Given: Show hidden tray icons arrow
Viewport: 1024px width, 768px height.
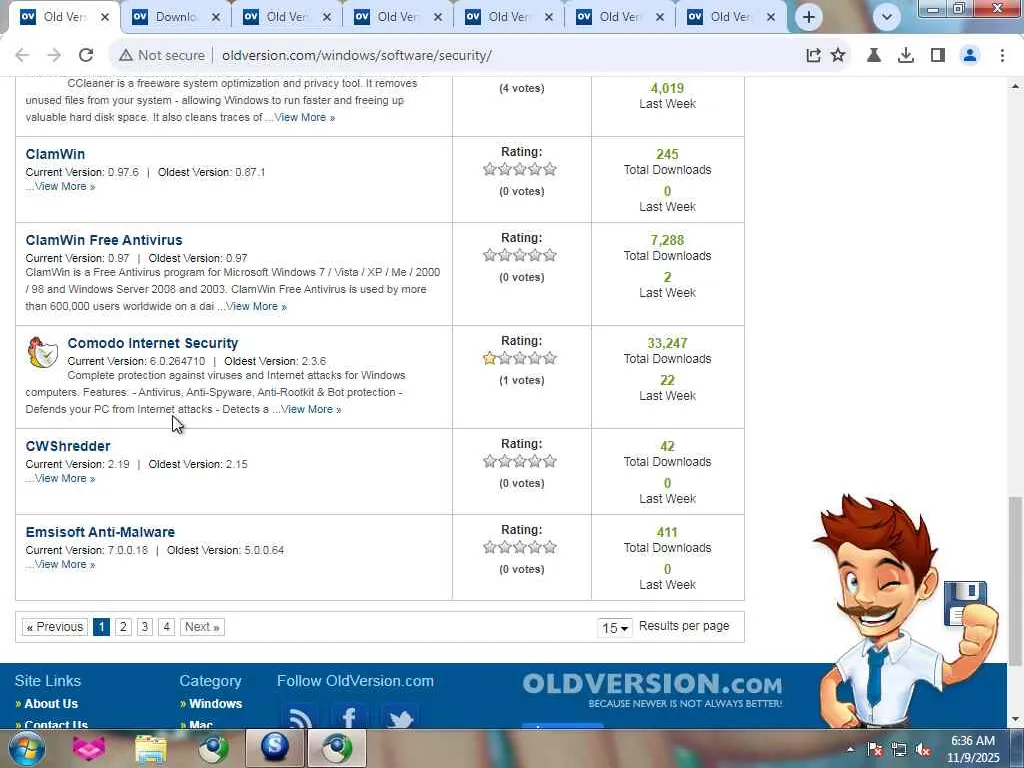Looking at the screenshot, I should tap(850, 750).
